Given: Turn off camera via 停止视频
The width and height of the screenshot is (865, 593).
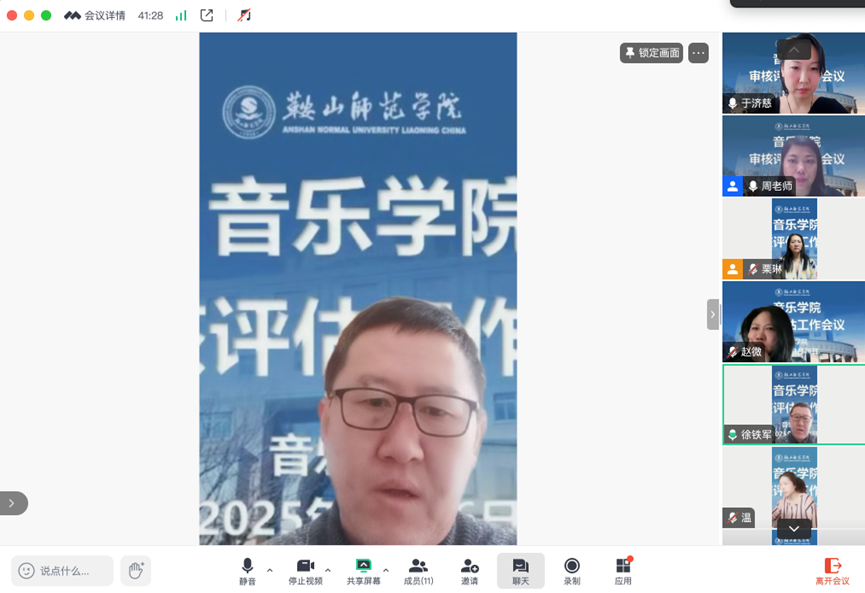Looking at the screenshot, I should pyautogui.click(x=305, y=571).
